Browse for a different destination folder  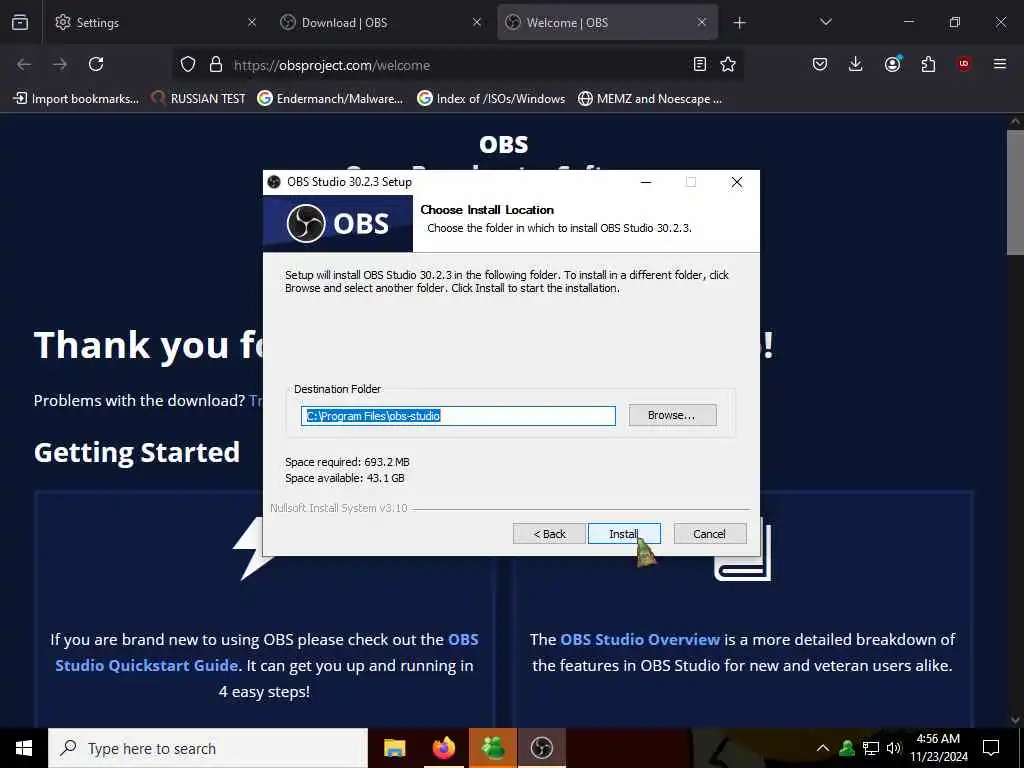pyautogui.click(x=672, y=415)
